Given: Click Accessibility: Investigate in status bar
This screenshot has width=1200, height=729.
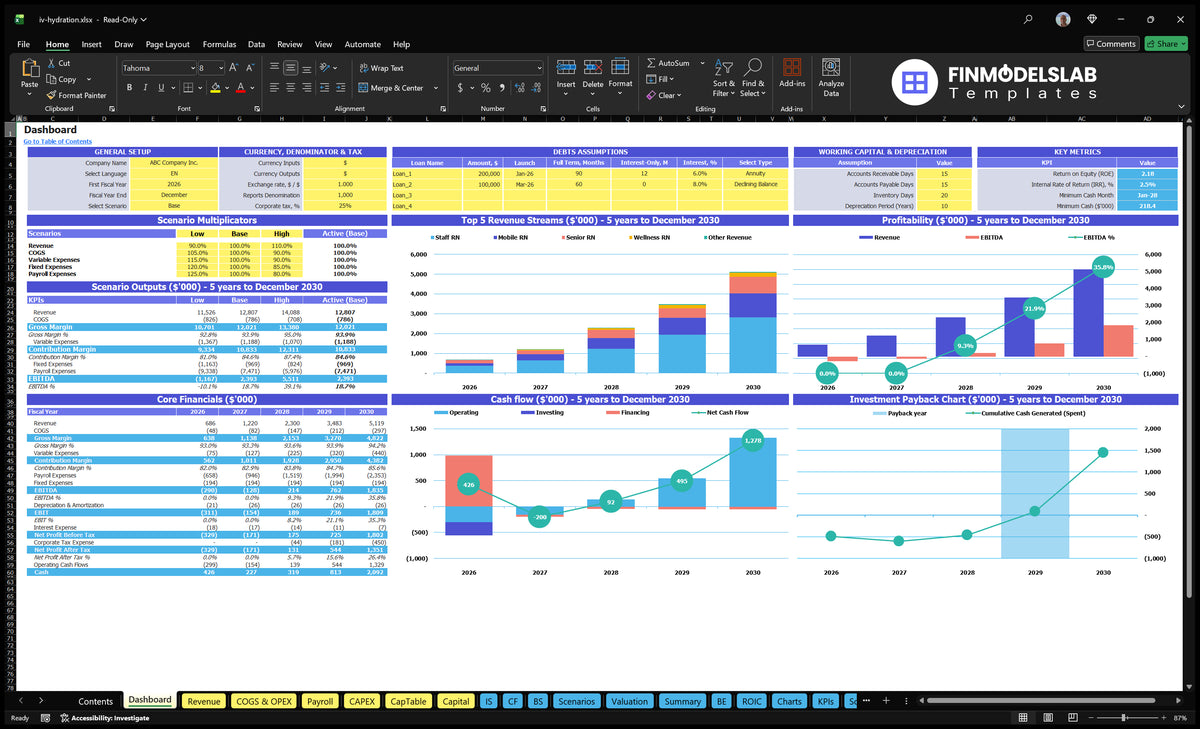Looking at the screenshot, I should (105, 718).
